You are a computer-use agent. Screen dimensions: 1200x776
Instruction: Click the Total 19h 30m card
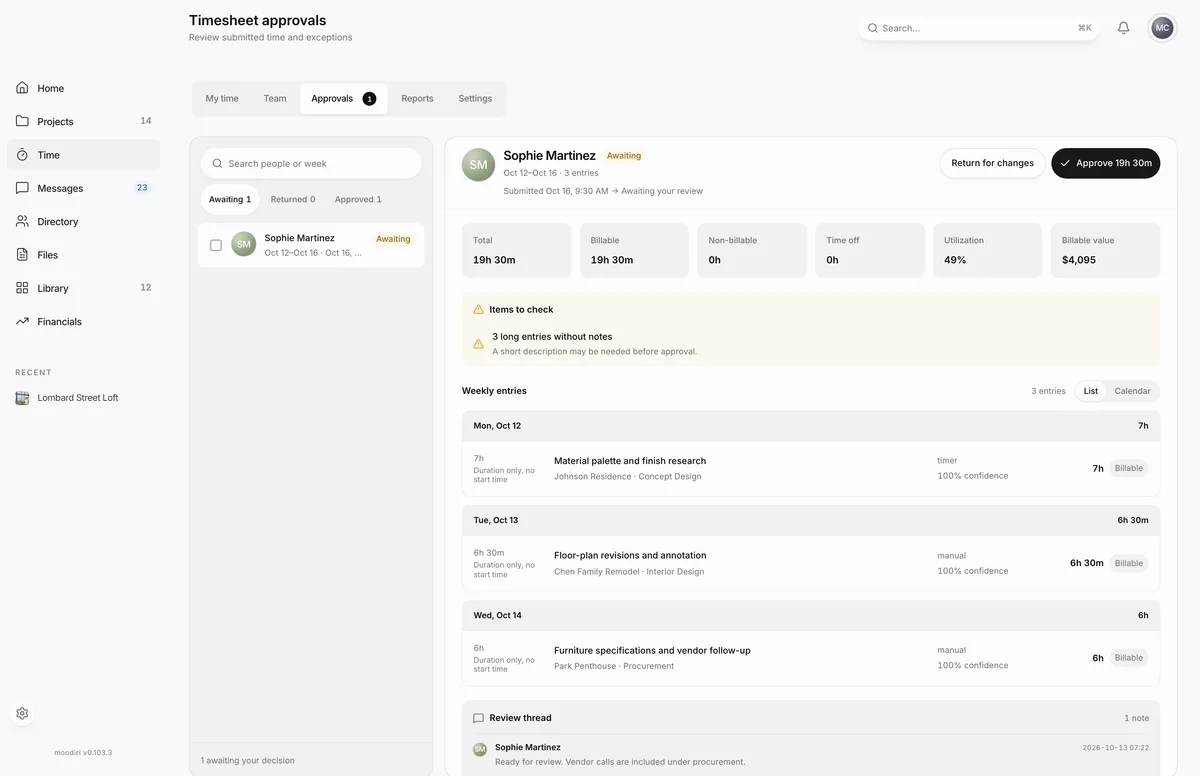[516, 250]
